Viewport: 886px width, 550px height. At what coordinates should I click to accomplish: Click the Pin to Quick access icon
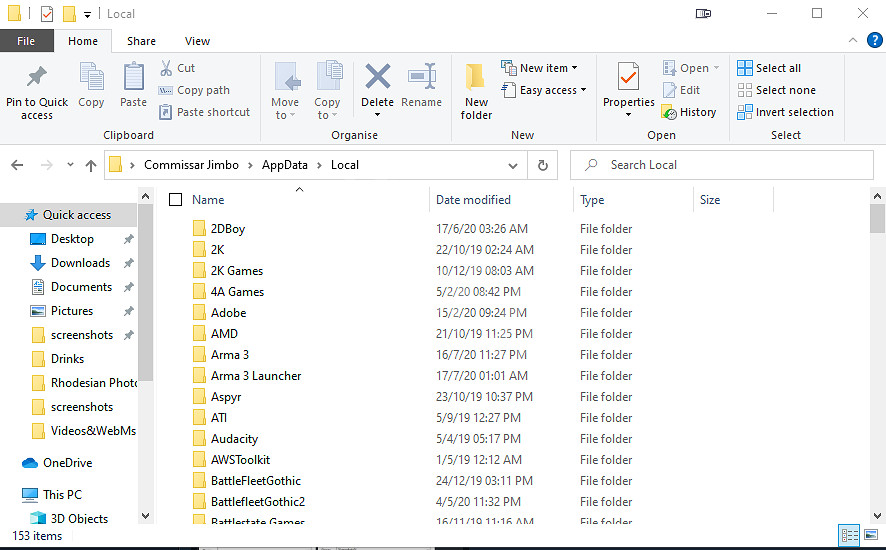37,78
